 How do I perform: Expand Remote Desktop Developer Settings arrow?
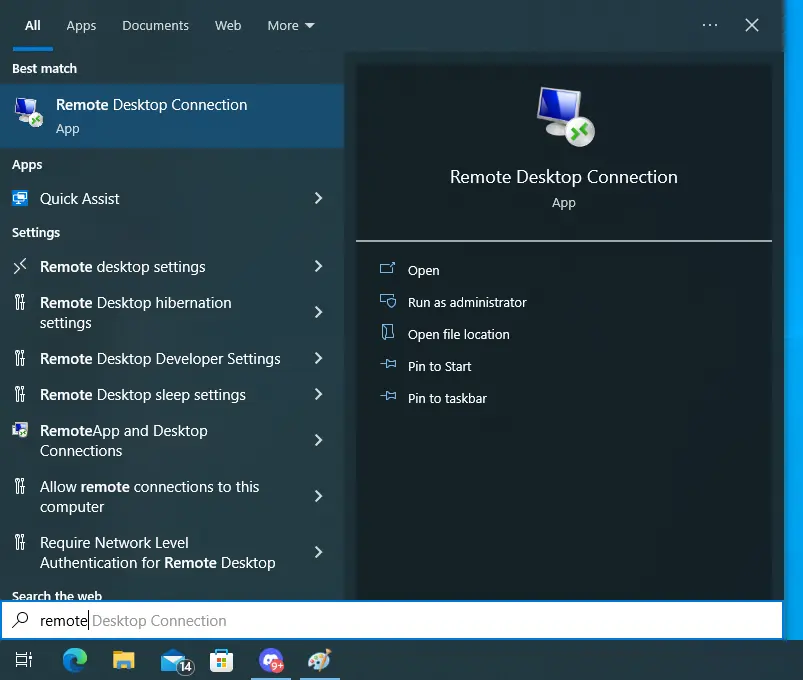tap(318, 358)
